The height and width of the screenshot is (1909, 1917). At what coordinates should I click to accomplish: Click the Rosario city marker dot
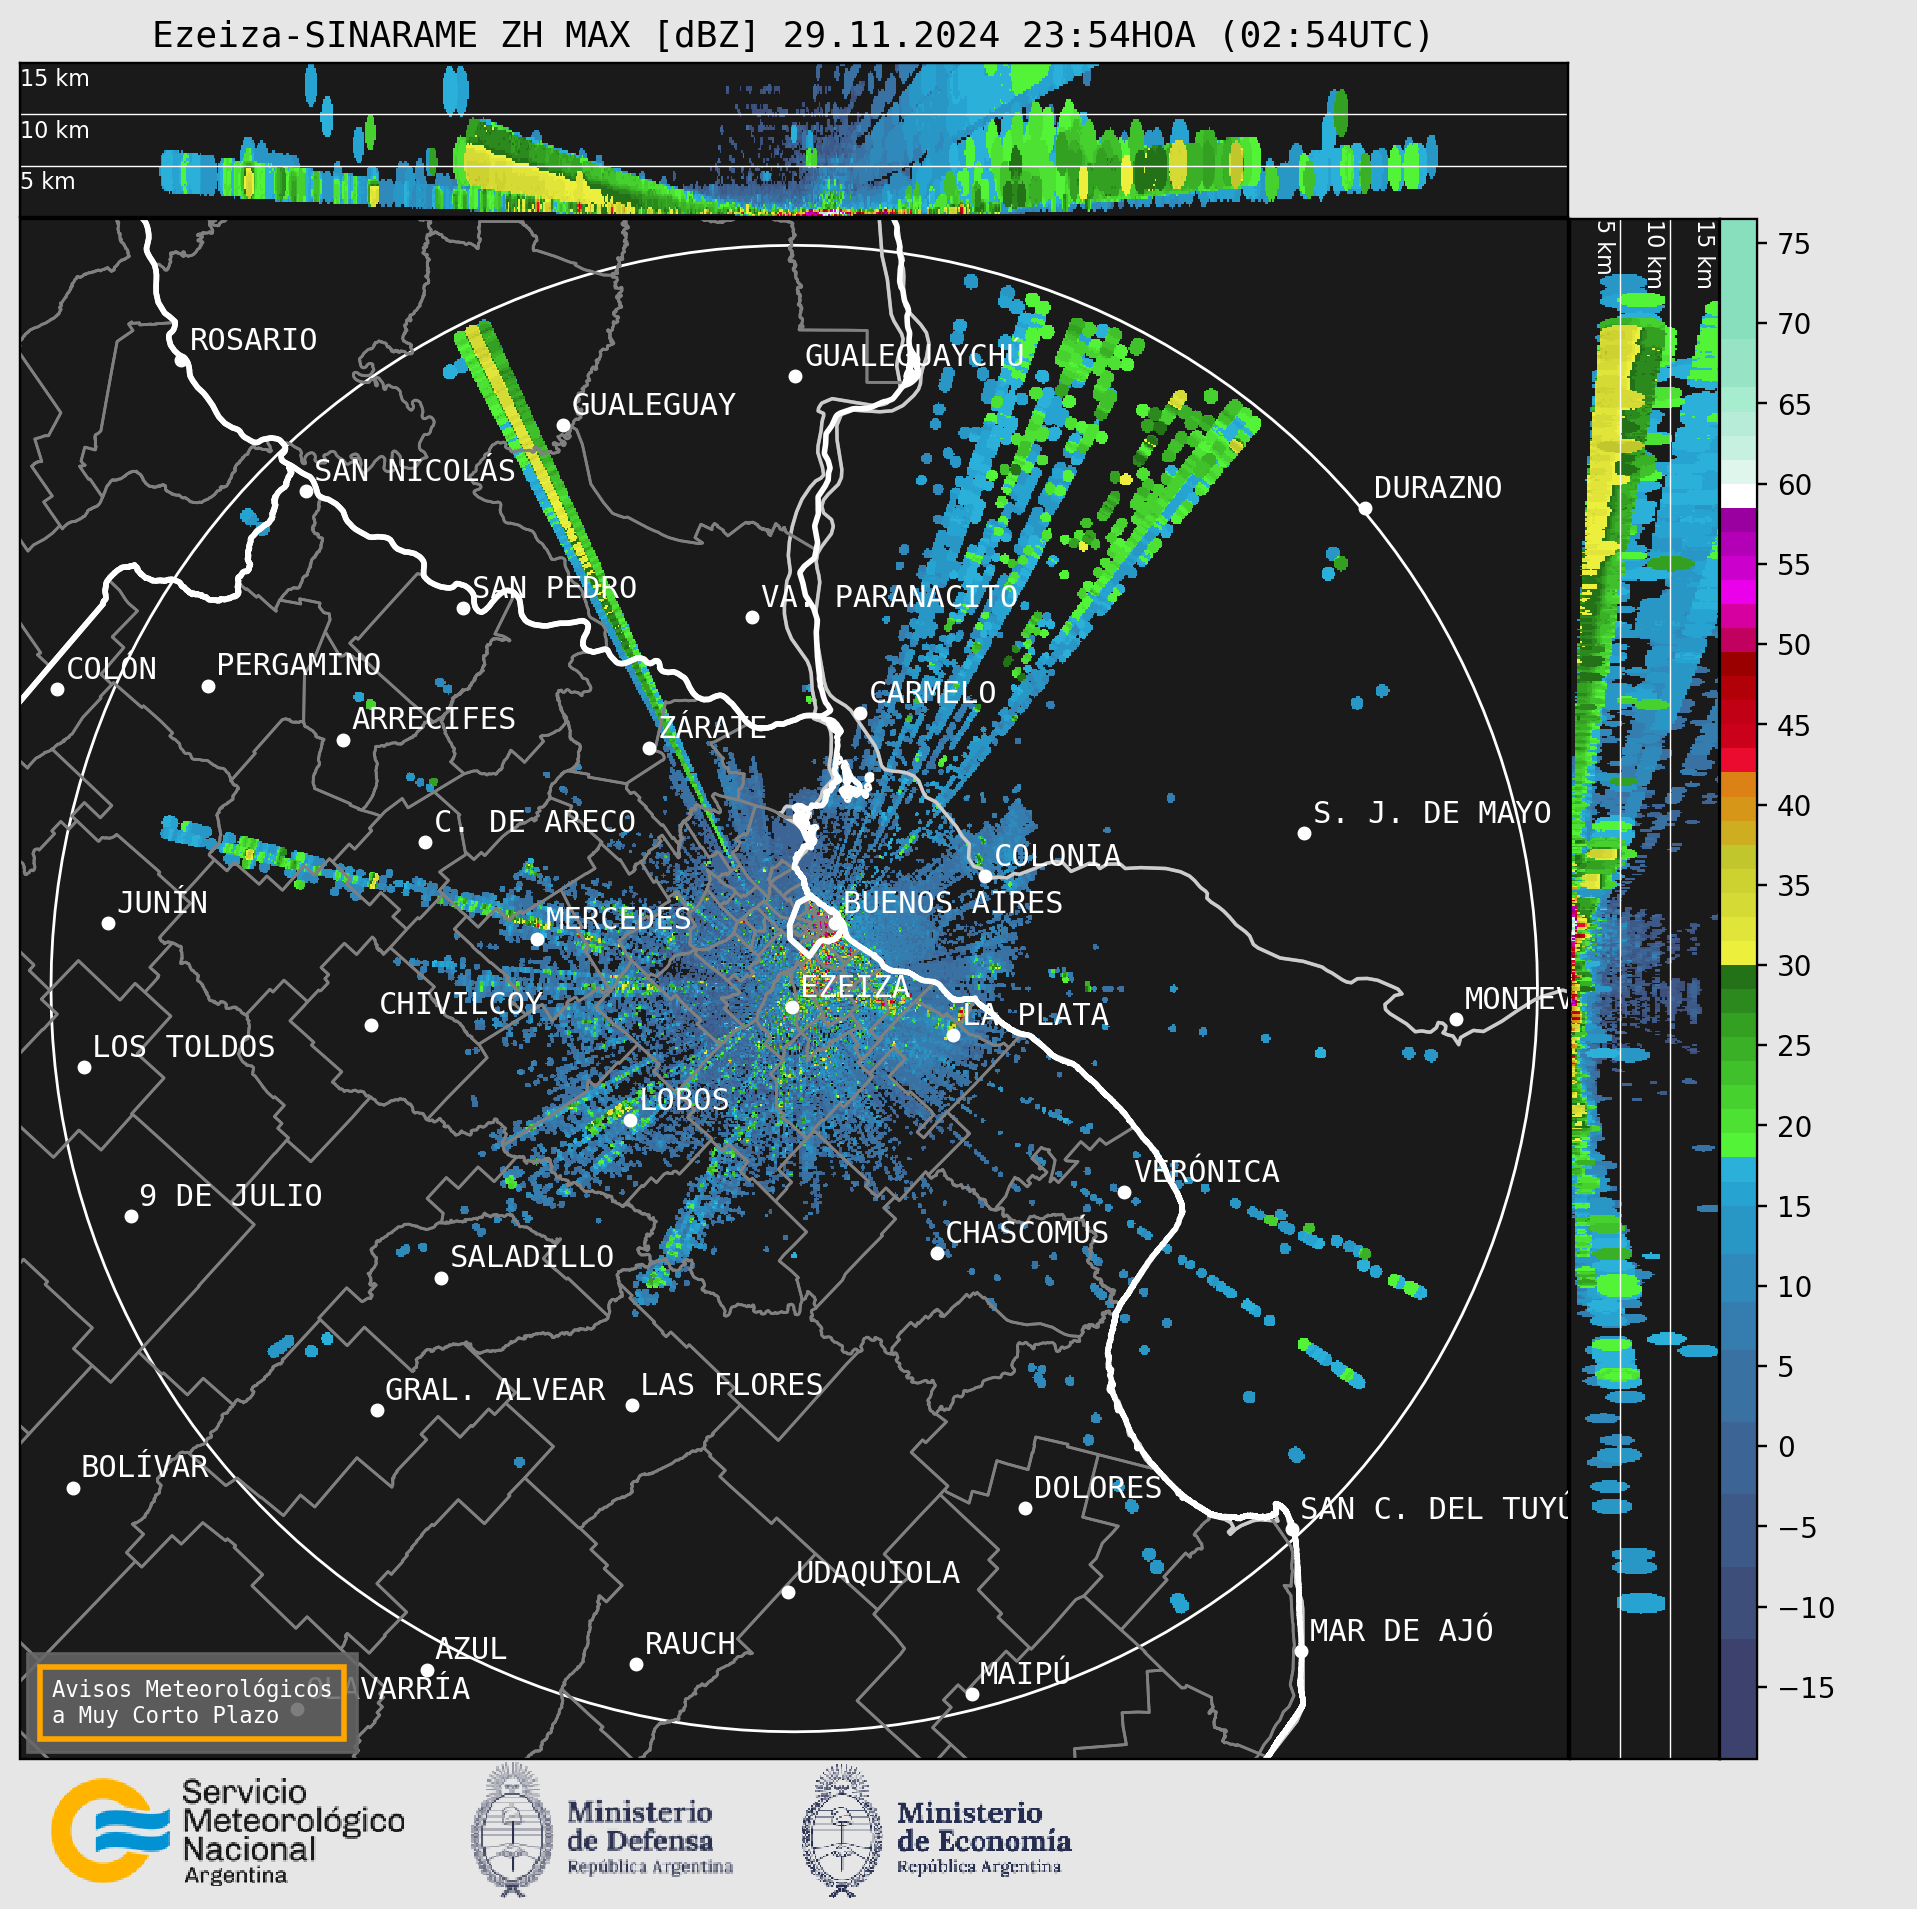tap(181, 360)
